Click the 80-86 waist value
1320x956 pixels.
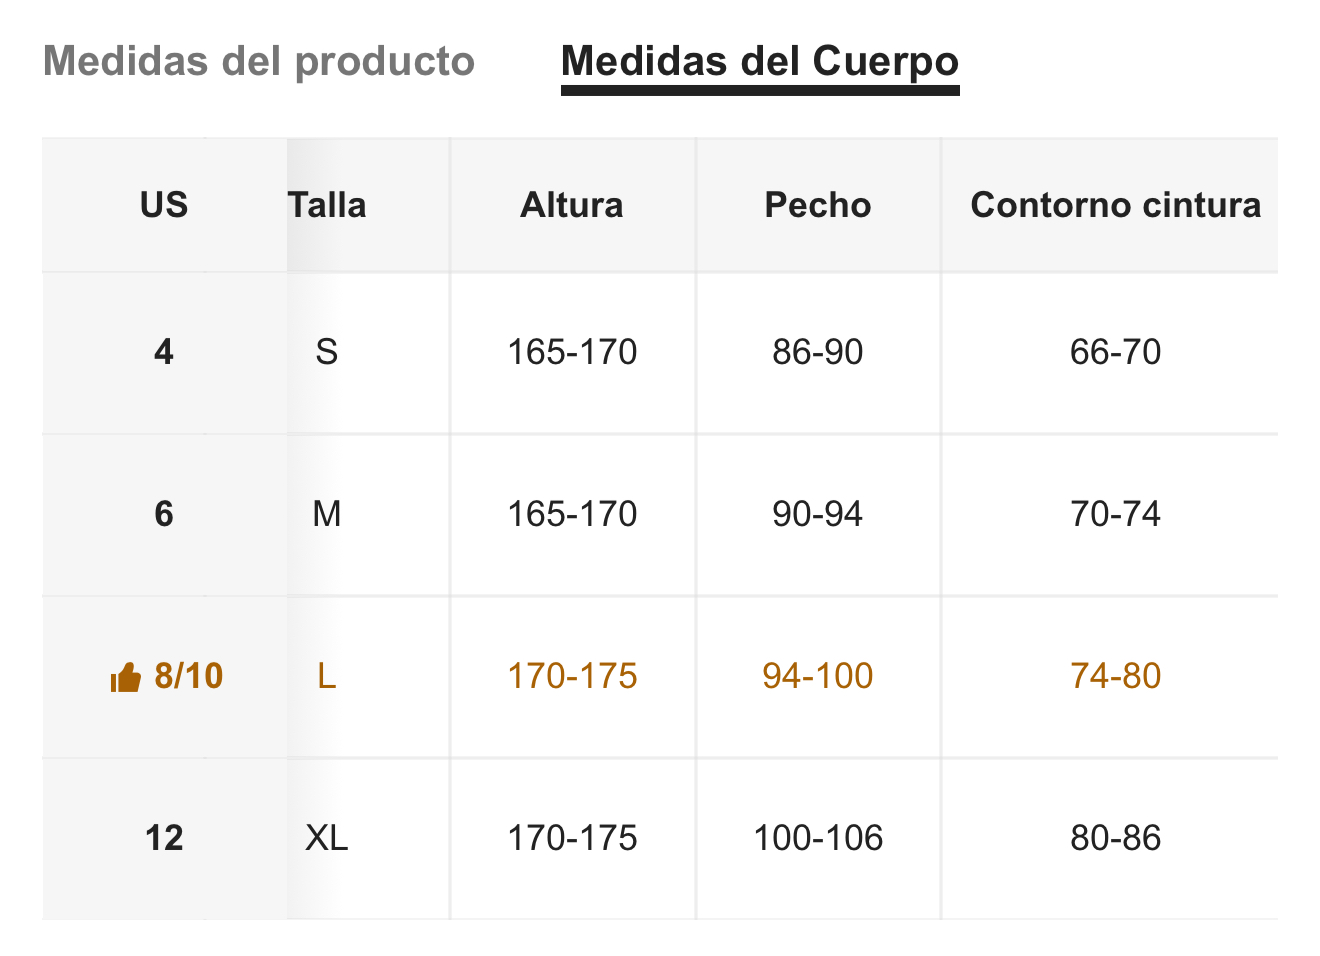point(1116,838)
